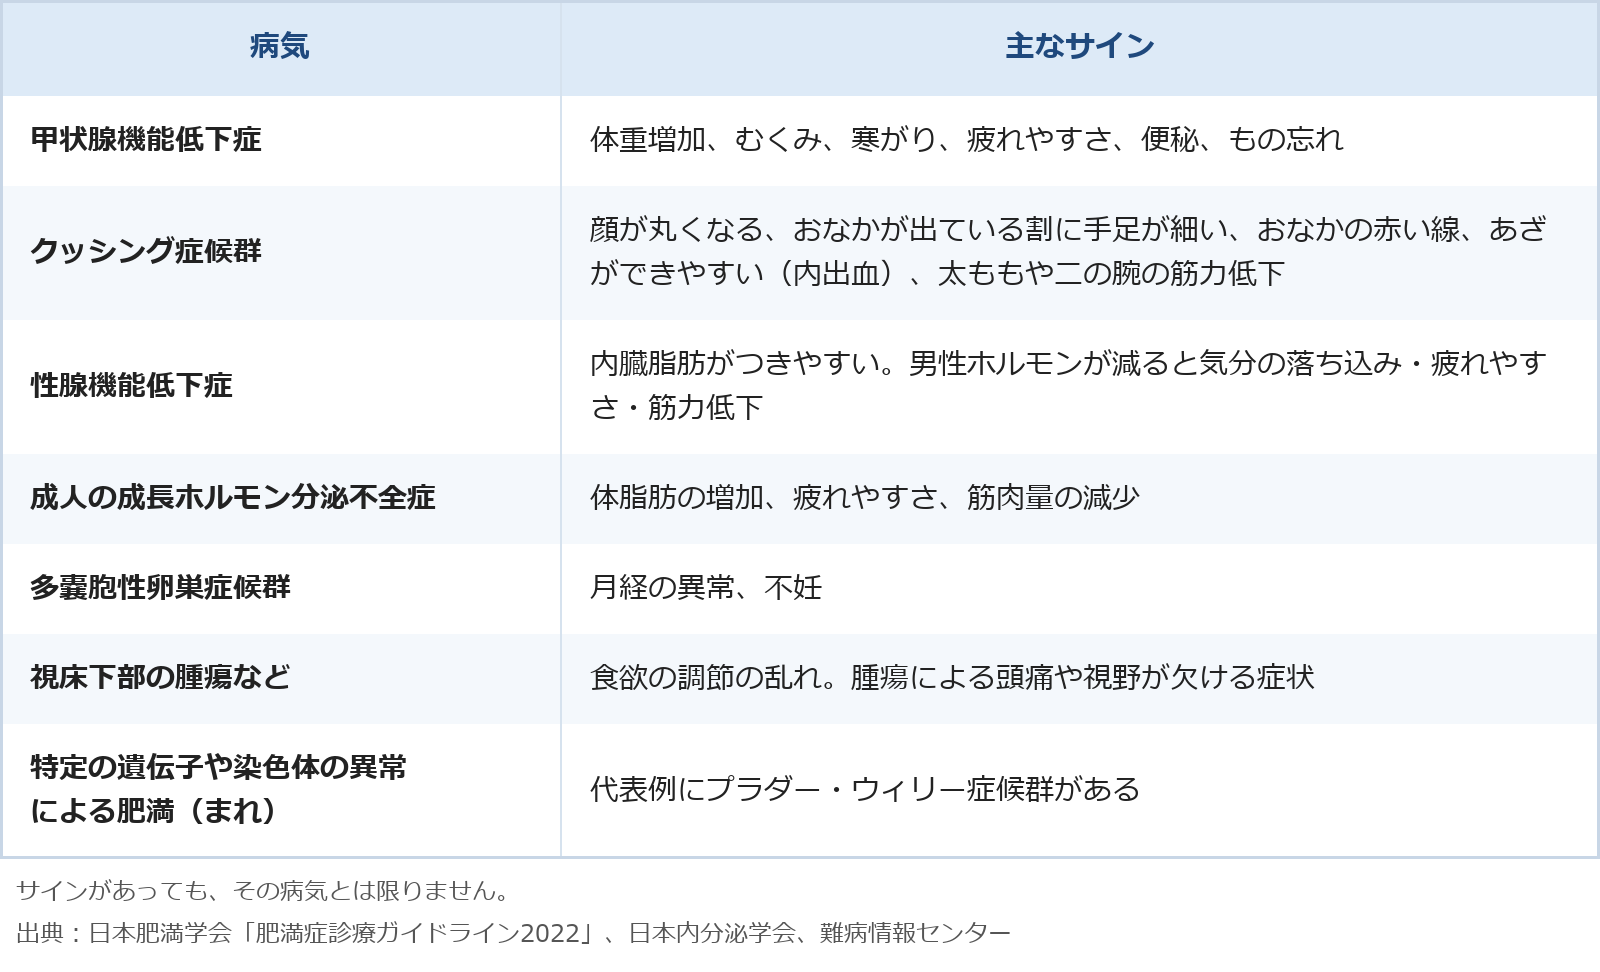Click the note サインがあっても、その病気とは限りません。
The width and height of the screenshot is (1600, 972).
tap(264, 890)
